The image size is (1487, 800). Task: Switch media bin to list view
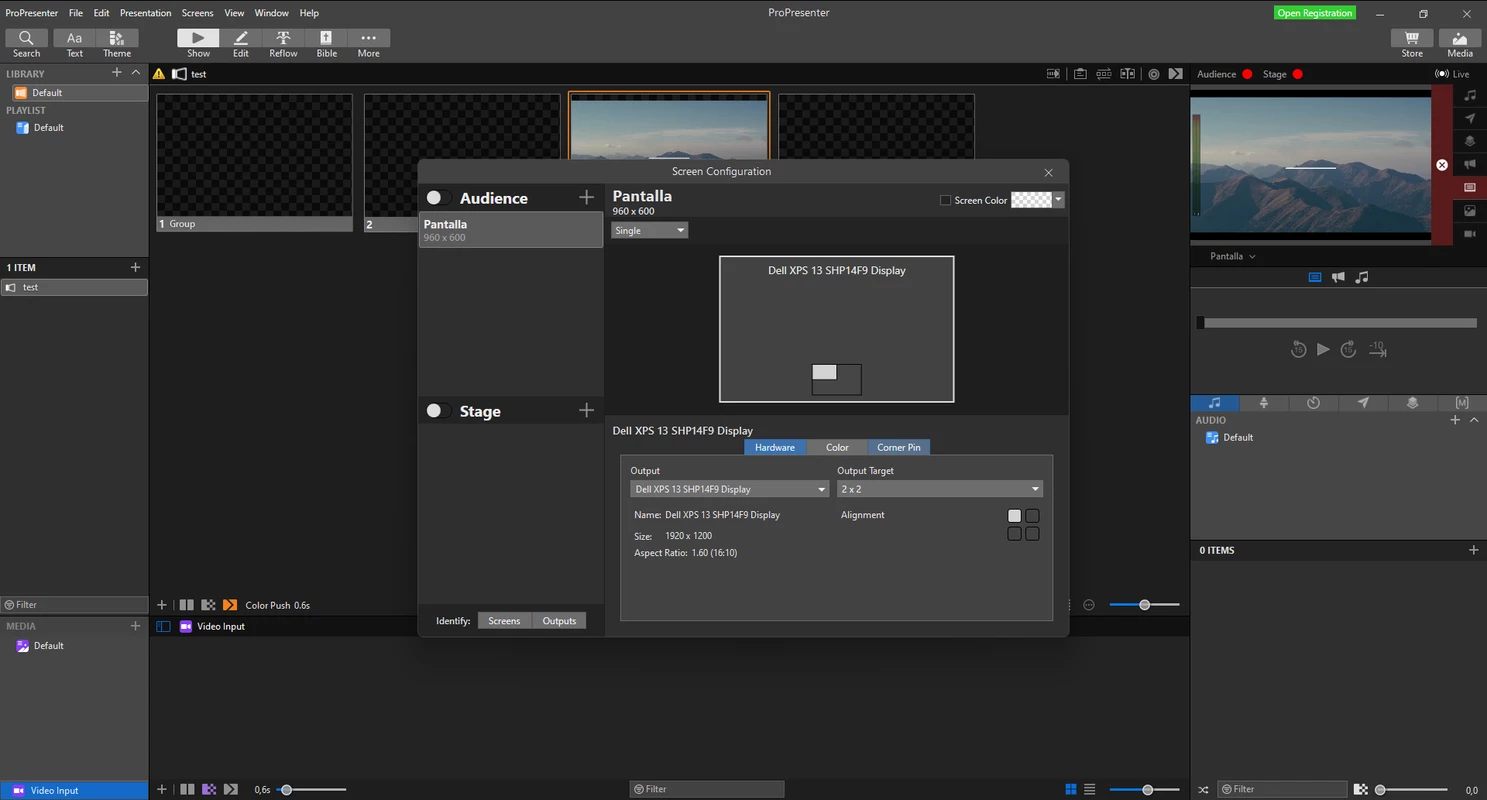pos(1090,789)
